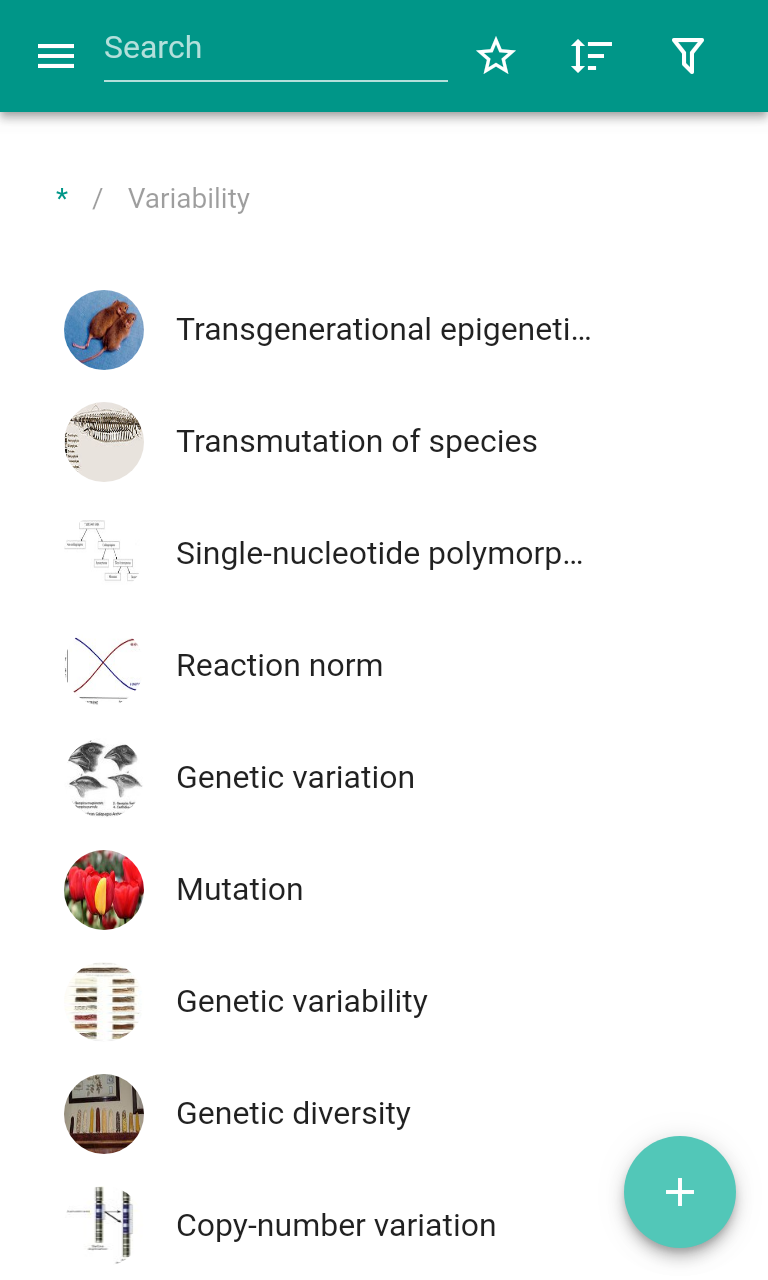Go to root asterisk breadcrumb
768x1280 pixels.
(62, 198)
